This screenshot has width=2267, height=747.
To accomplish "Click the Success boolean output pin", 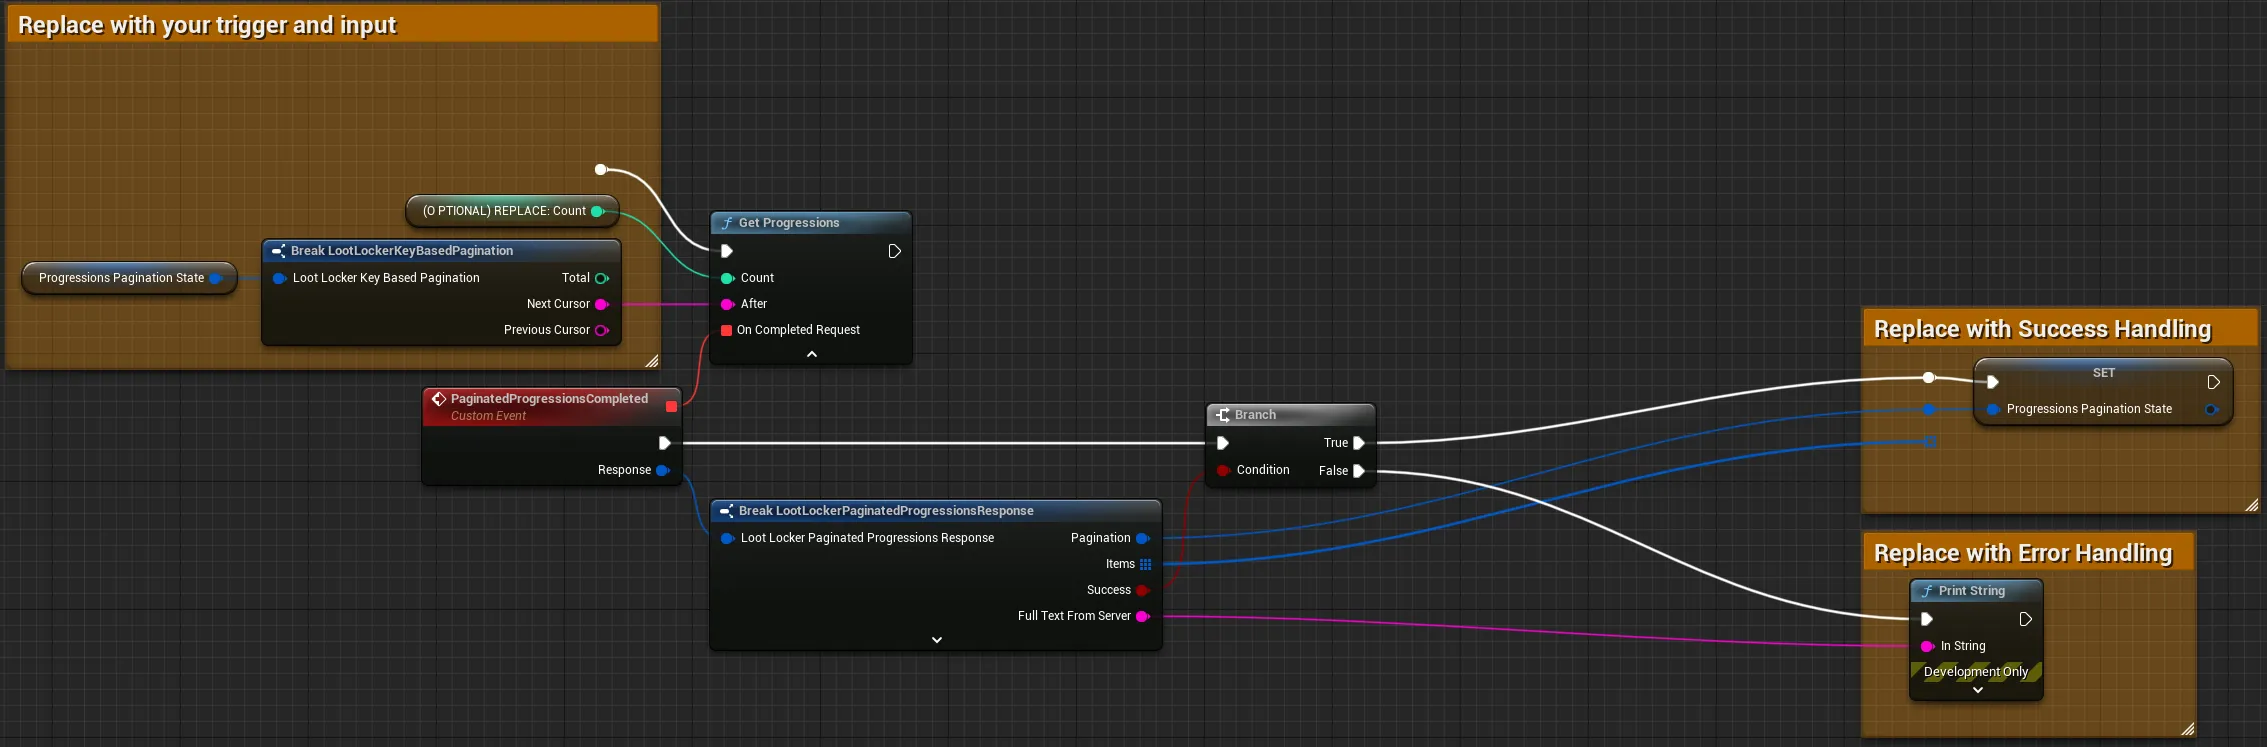I will [x=1142, y=590].
